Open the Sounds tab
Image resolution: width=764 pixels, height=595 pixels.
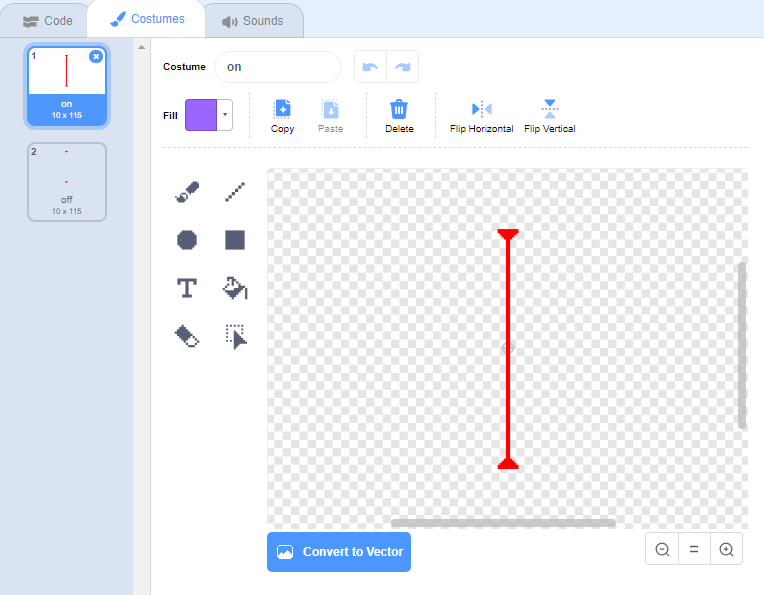coord(252,20)
